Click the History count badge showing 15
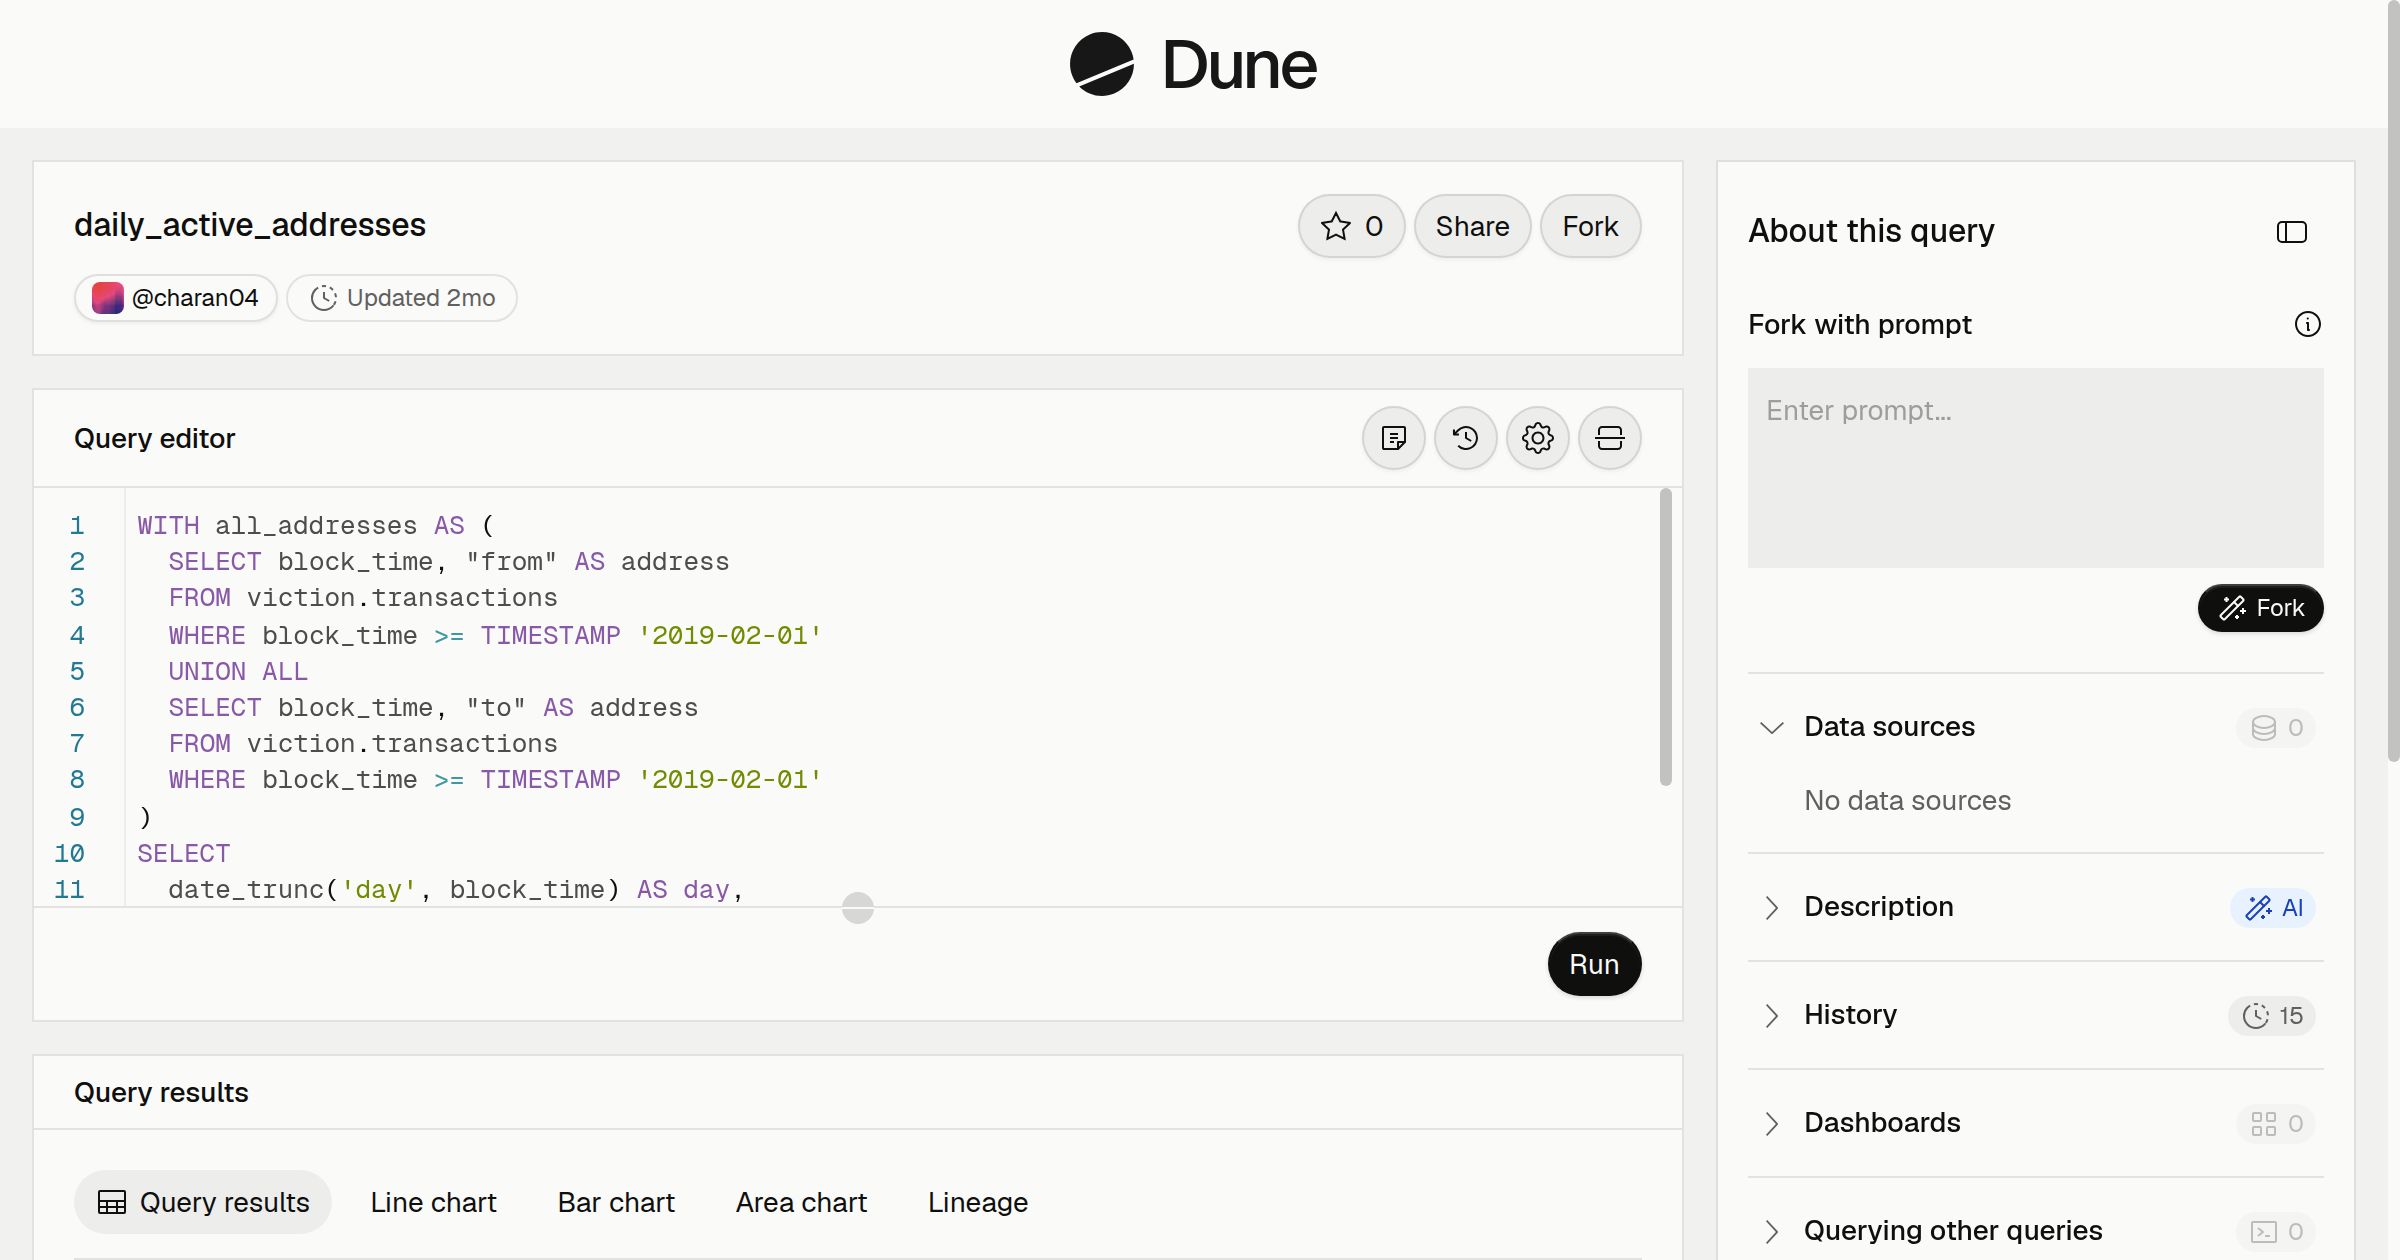The image size is (2400, 1260). [2272, 1016]
